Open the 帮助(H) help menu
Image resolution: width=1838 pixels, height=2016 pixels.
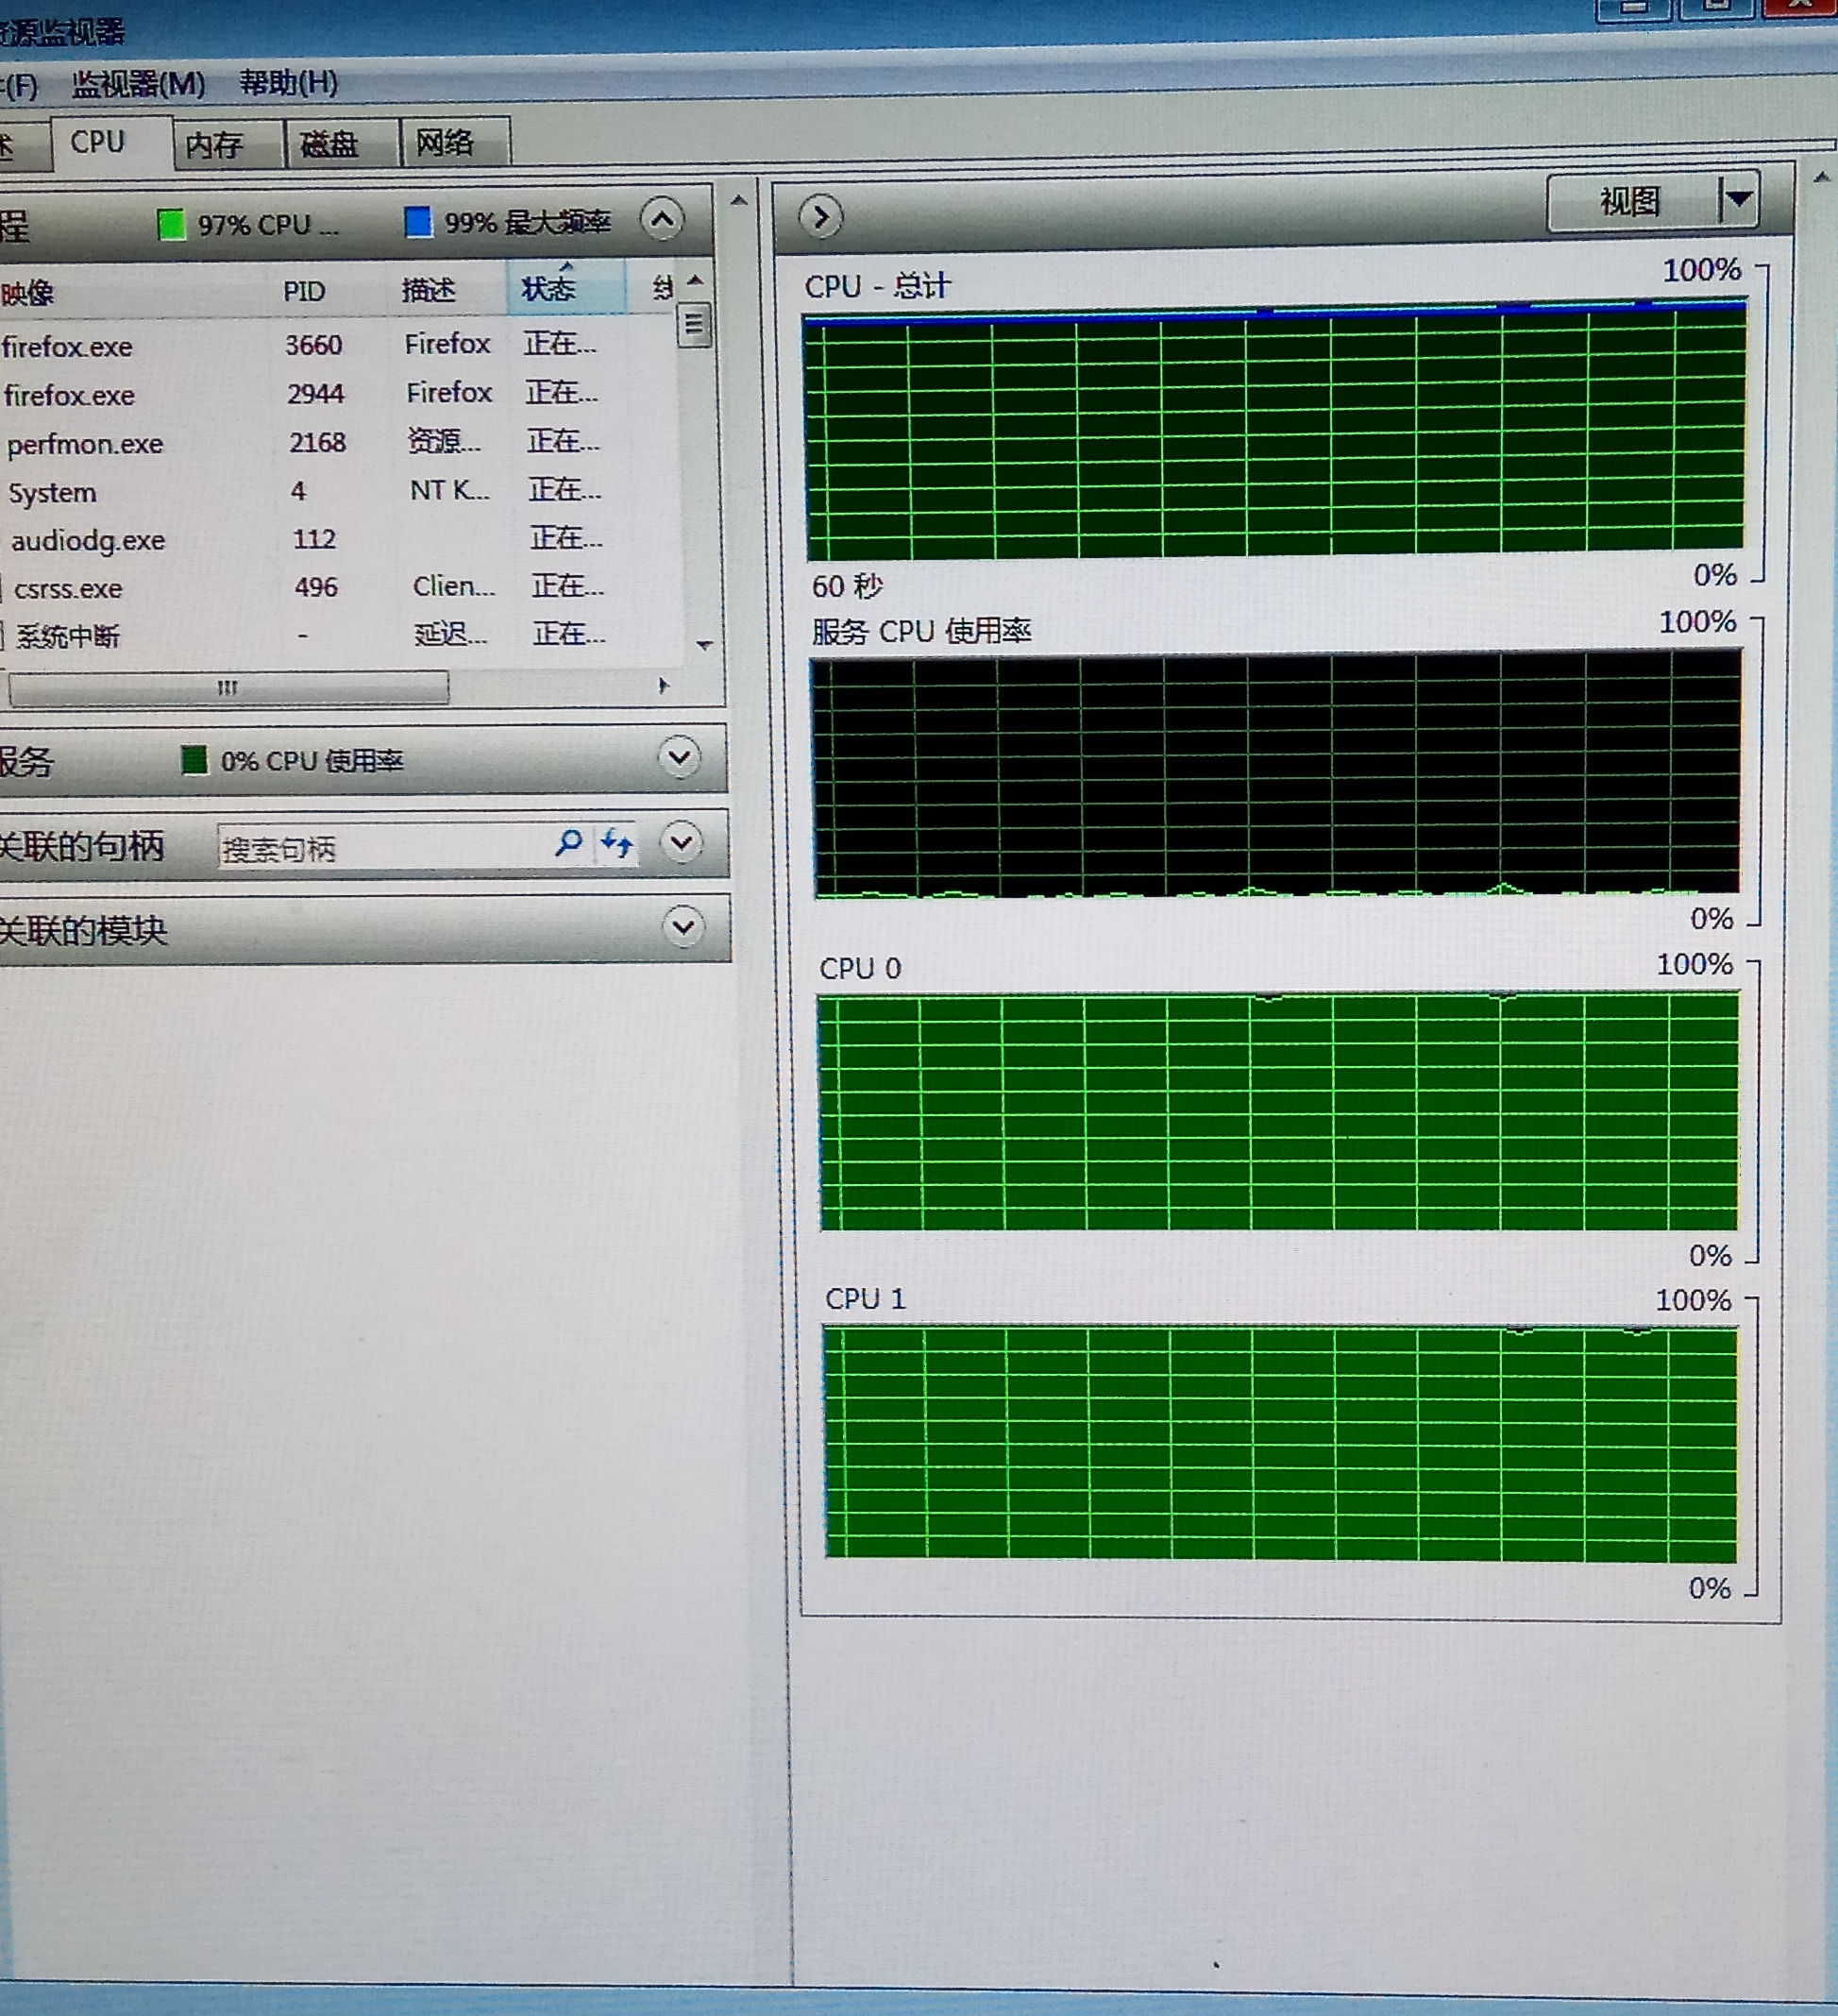(x=288, y=82)
